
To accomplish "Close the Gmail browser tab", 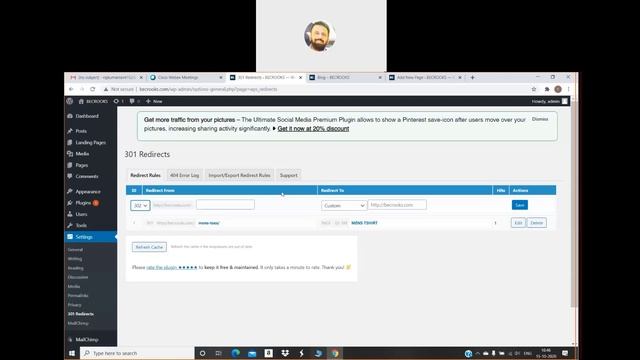I will [x=141, y=77].
